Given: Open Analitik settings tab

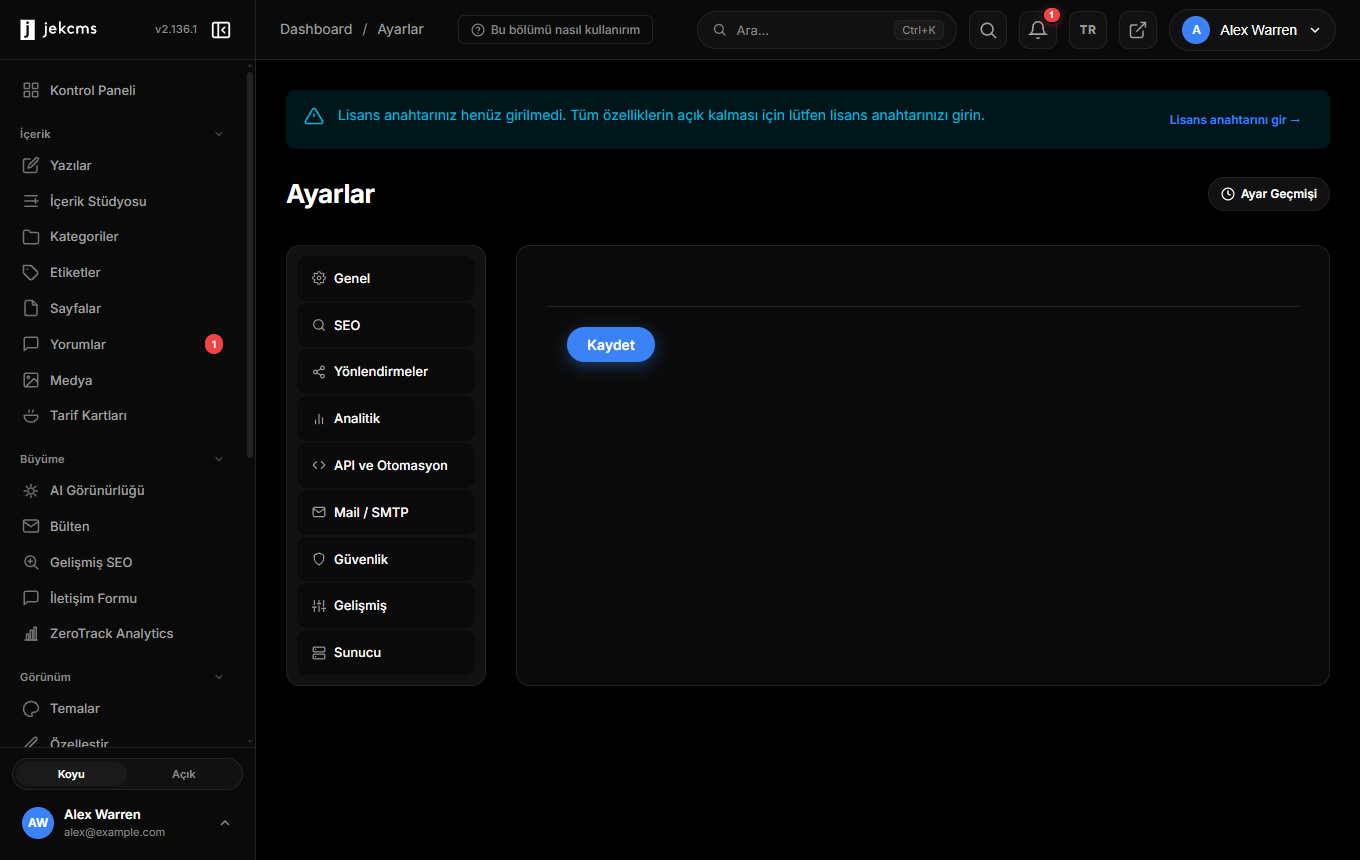Looking at the screenshot, I should click(x=386, y=418).
